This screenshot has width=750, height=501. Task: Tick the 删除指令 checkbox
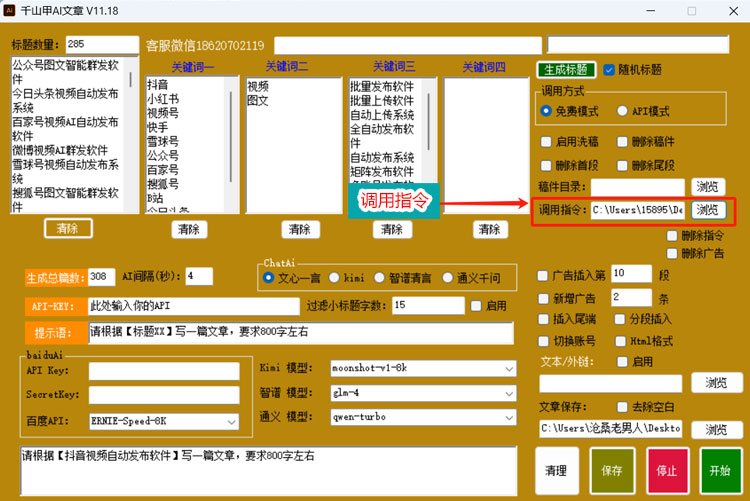tap(672, 235)
